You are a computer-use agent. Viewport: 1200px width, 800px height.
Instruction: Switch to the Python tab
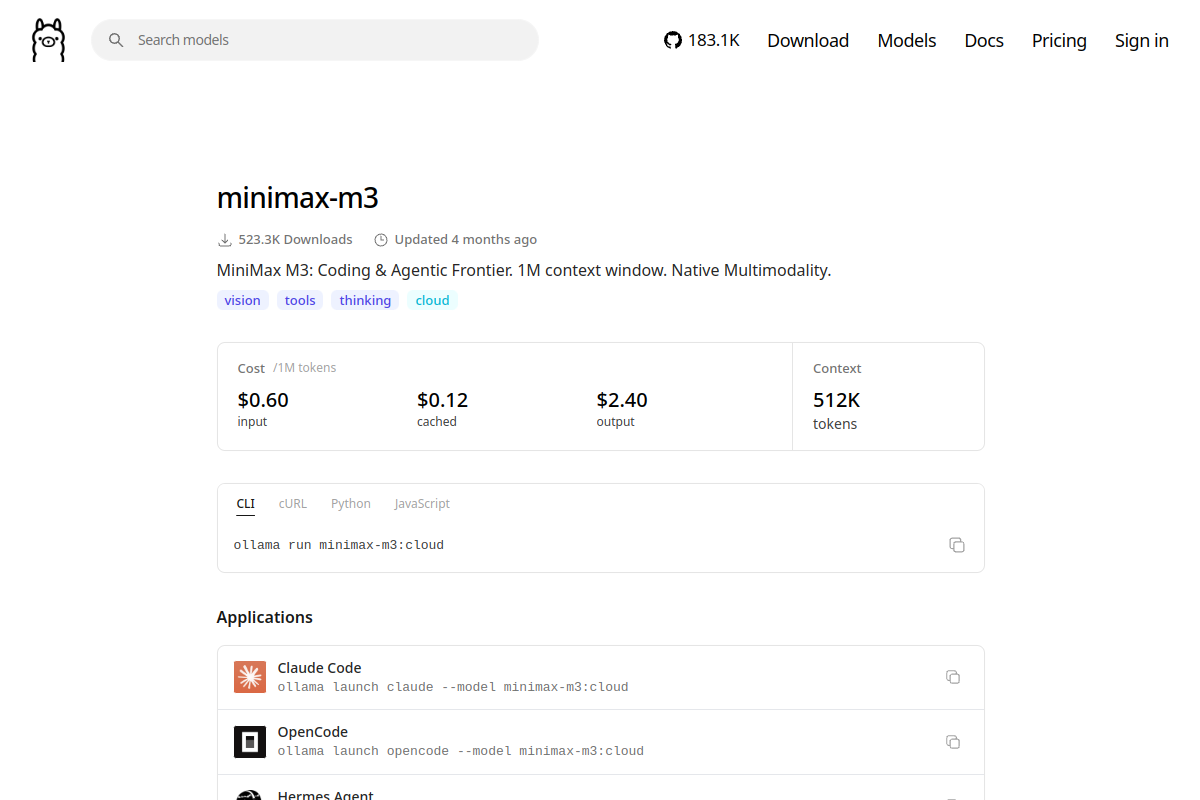(351, 504)
